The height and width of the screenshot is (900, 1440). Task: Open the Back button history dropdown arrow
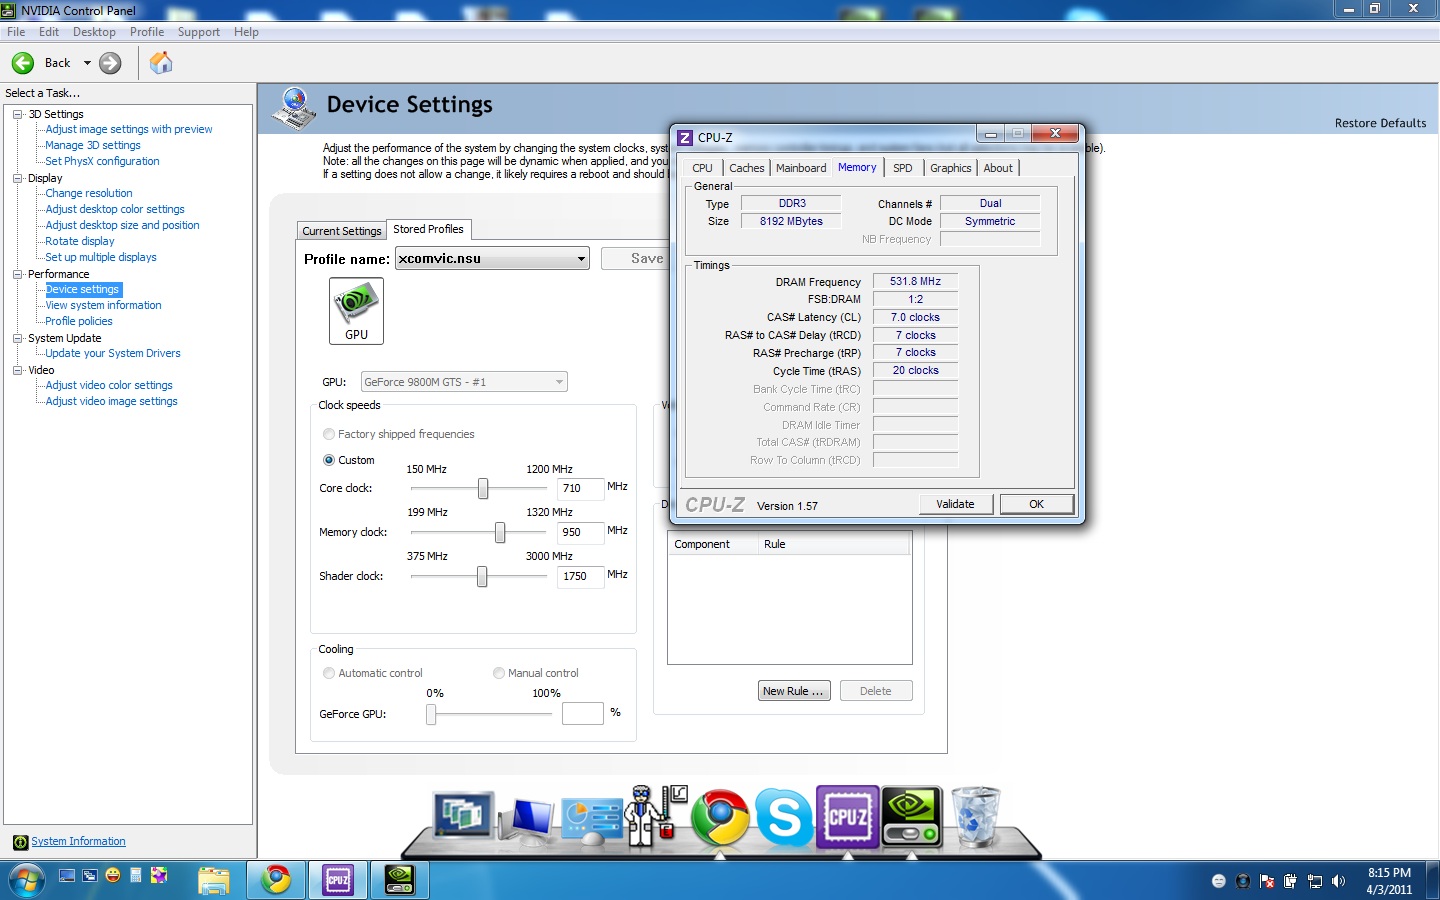[87, 63]
